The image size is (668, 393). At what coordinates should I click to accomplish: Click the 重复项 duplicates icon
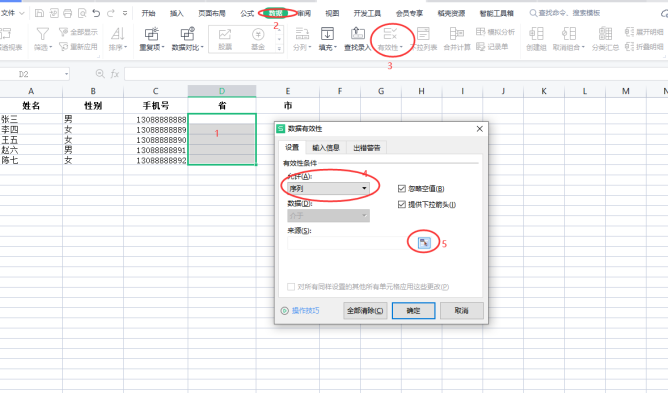(152, 34)
